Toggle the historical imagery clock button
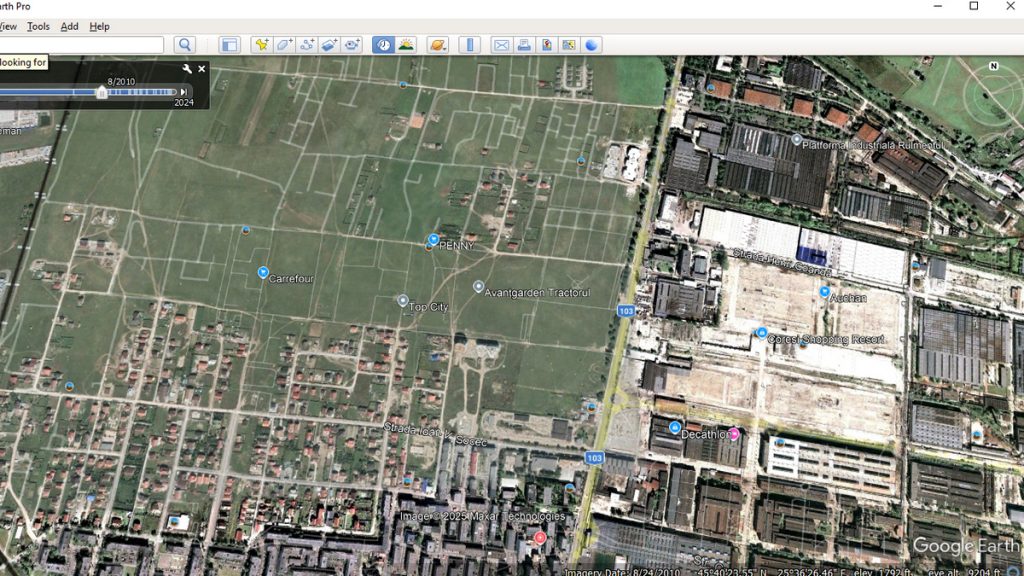1024x576 pixels. click(383, 44)
